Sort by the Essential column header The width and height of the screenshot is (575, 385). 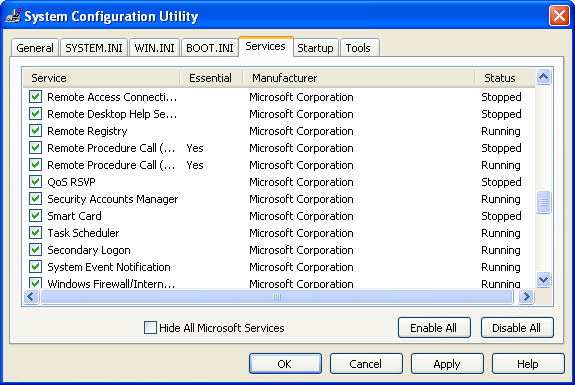coord(210,78)
